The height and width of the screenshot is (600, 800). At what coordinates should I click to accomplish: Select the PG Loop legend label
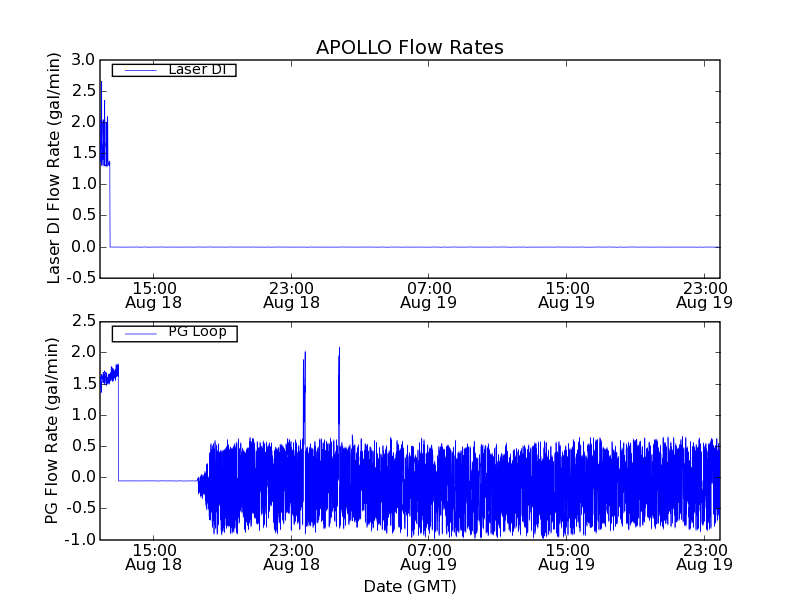click(x=197, y=332)
